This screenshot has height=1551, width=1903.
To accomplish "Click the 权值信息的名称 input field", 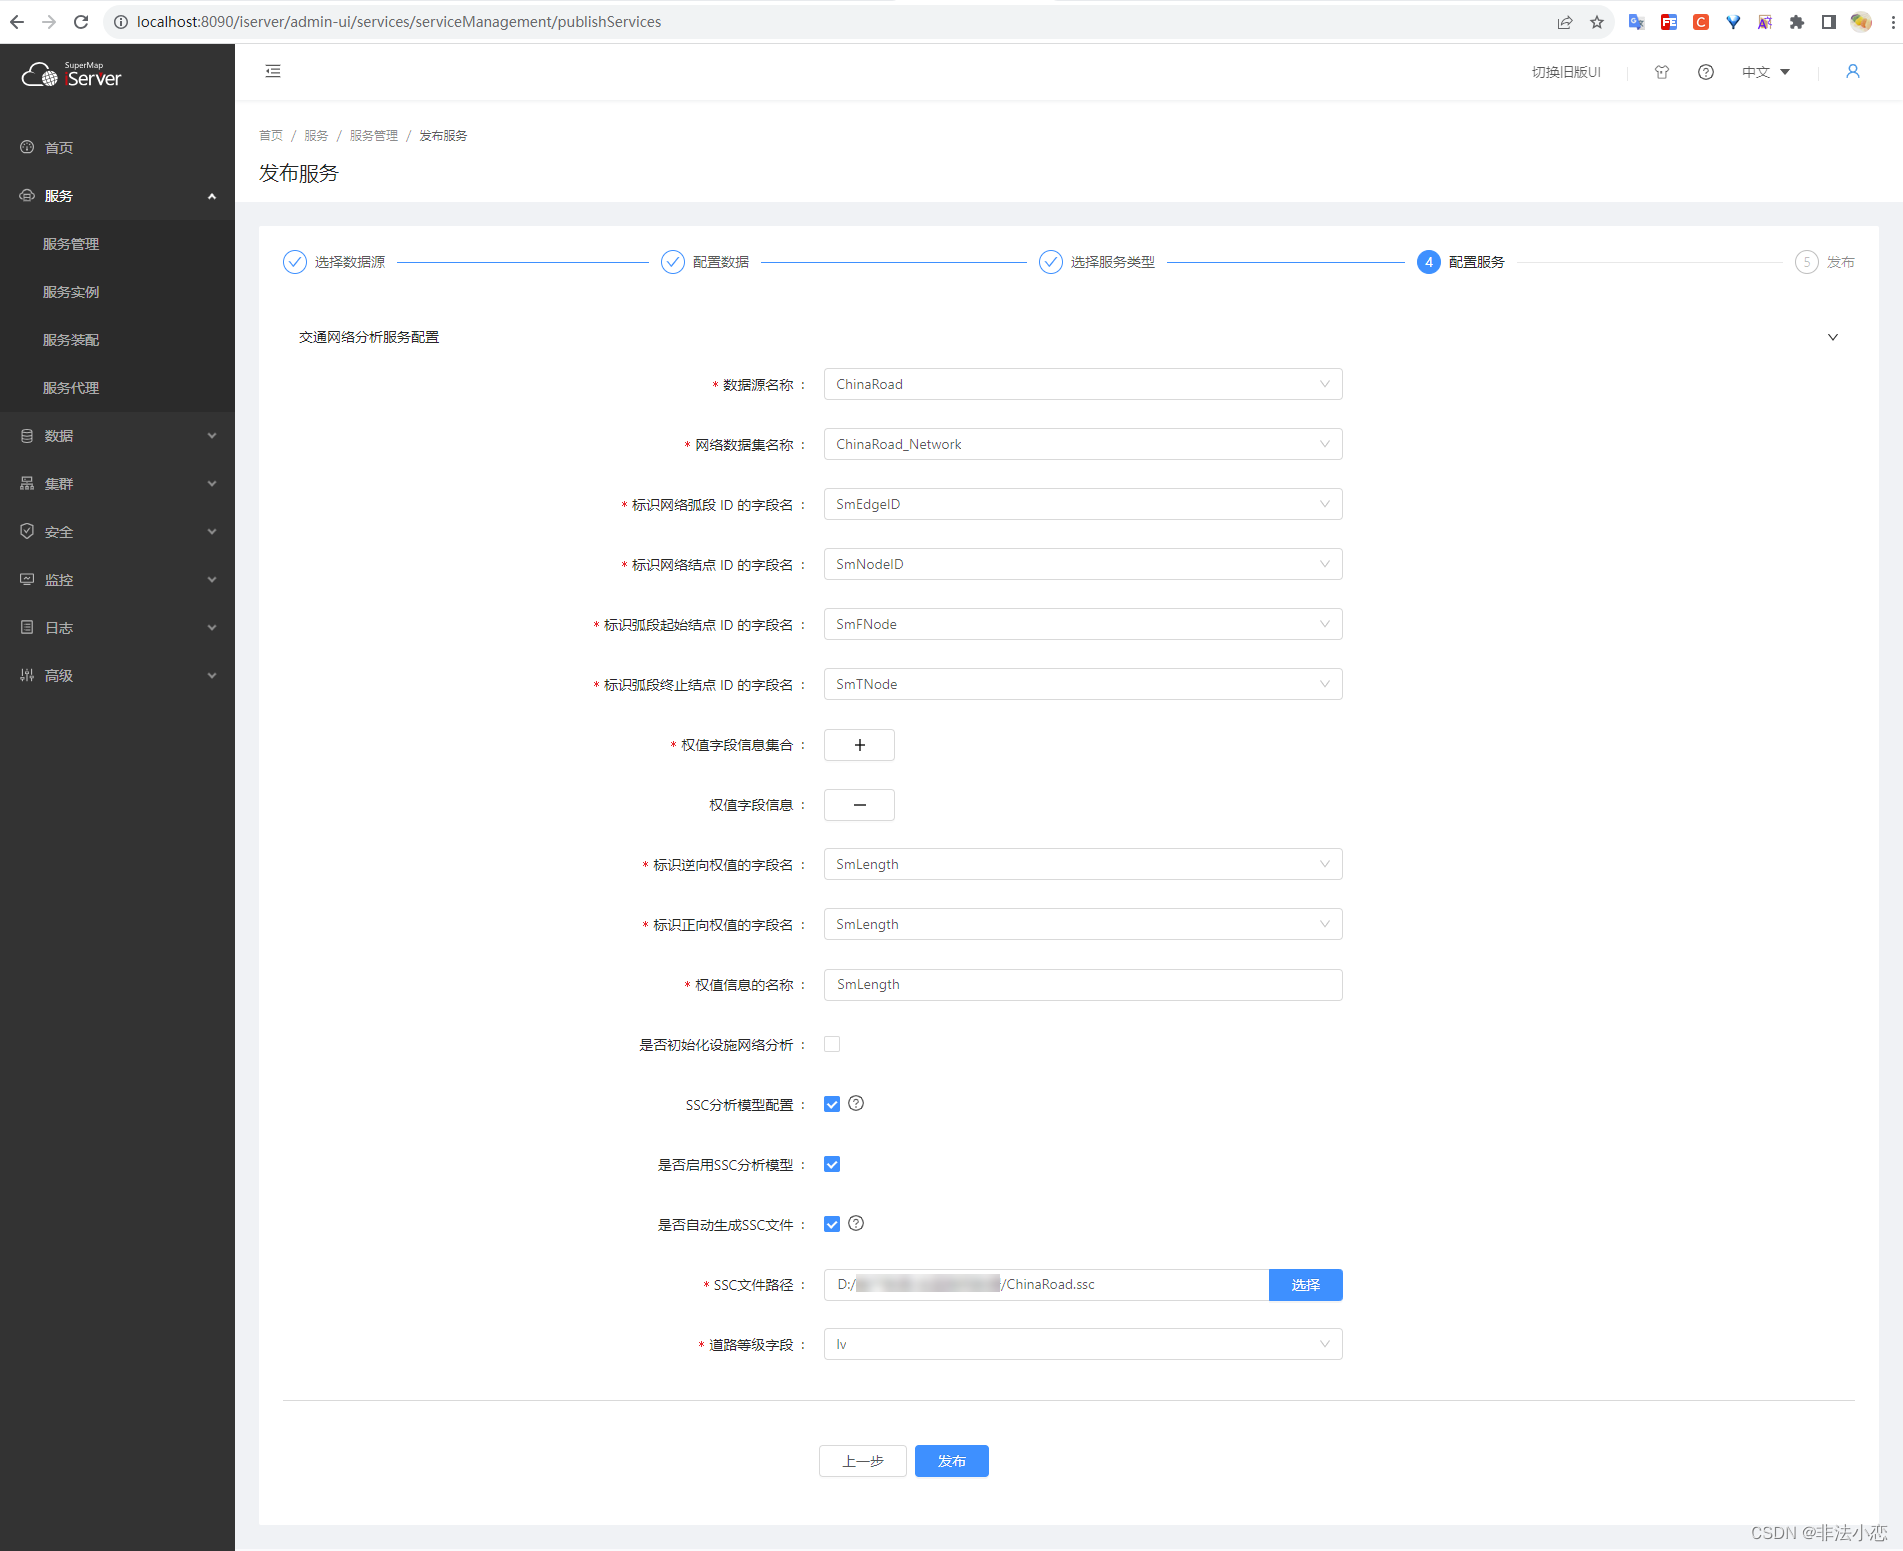I will pos(1083,984).
